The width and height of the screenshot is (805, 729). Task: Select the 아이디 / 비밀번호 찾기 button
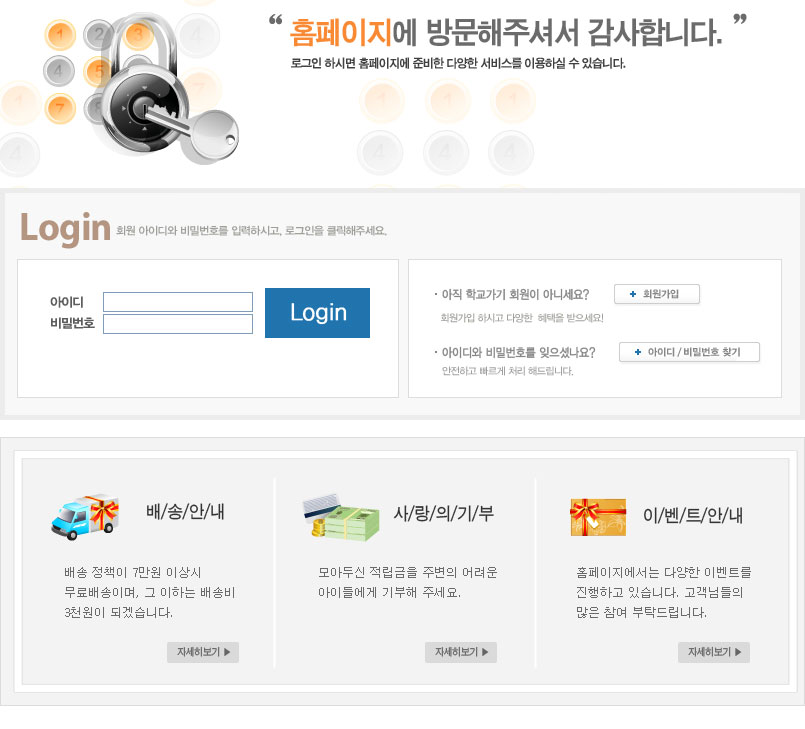point(689,352)
